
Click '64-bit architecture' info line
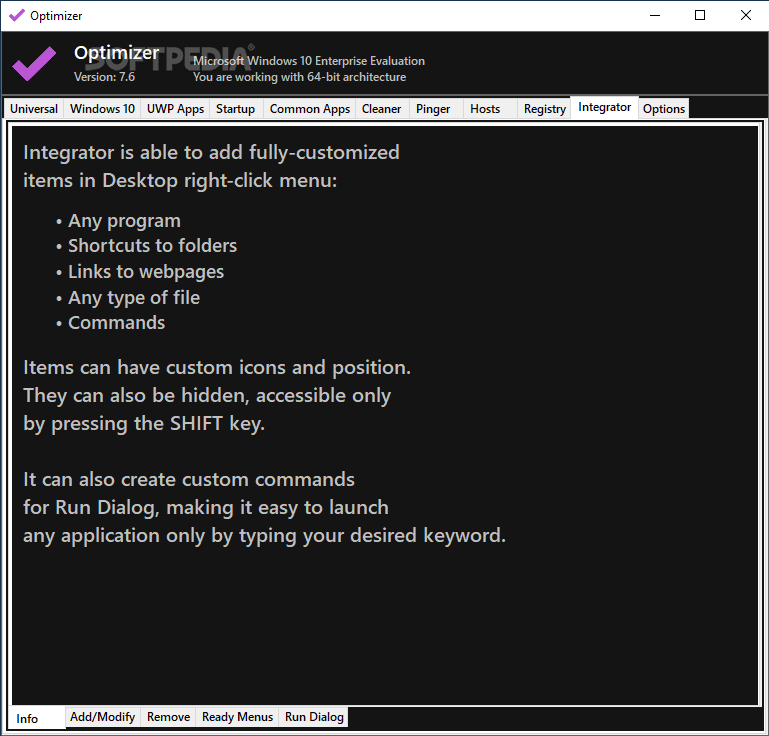click(x=300, y=77)
